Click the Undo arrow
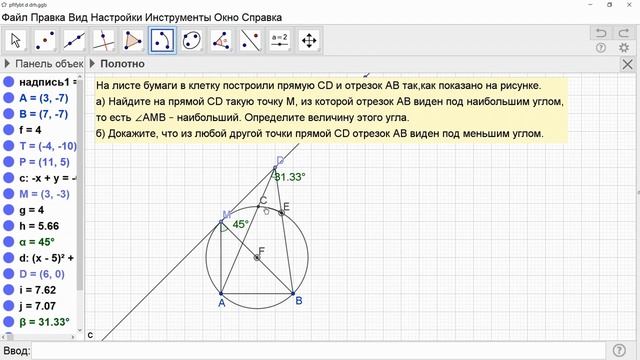The image size is (640, 360). pyautogui.click(x=601, y=32)
